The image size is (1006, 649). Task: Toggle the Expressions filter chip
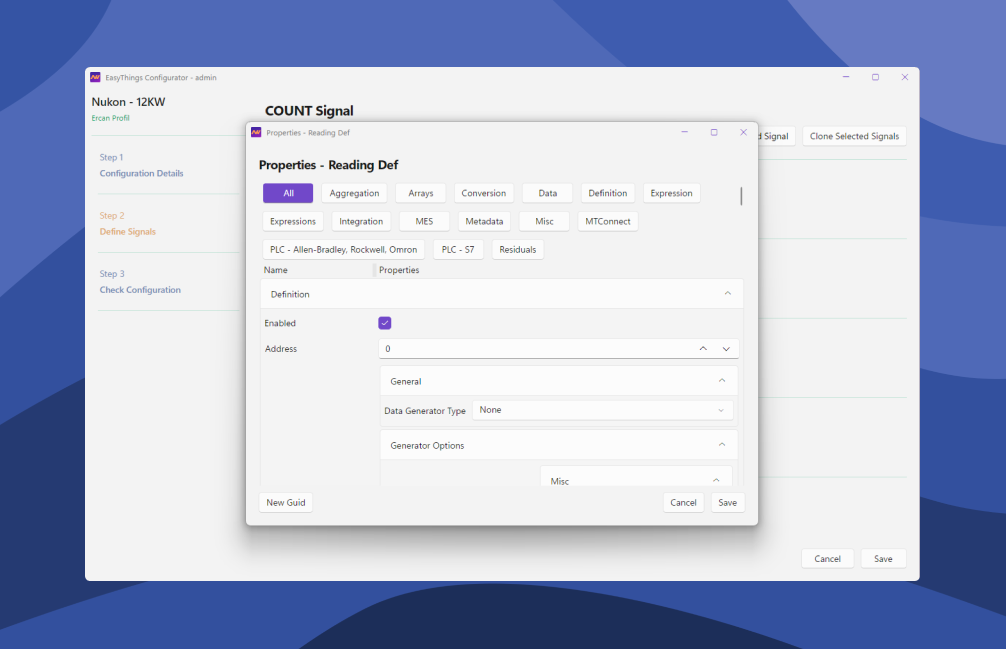coord(293,221)
